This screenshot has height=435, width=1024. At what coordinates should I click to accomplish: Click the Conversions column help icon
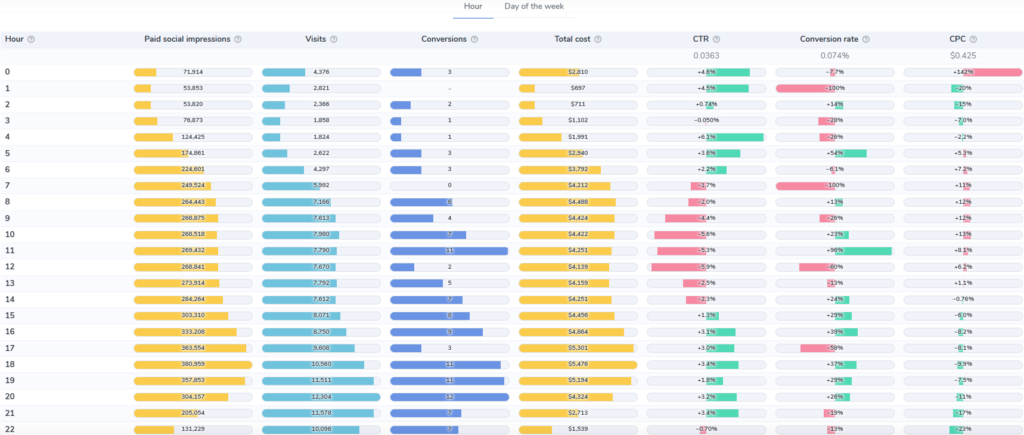click(475, 40)
